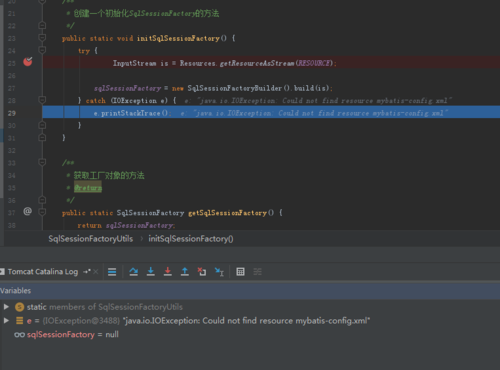Click the getSqlSessionFactory method name on line 37
This screenshot has height=370, width=500.
click(227, 213)
